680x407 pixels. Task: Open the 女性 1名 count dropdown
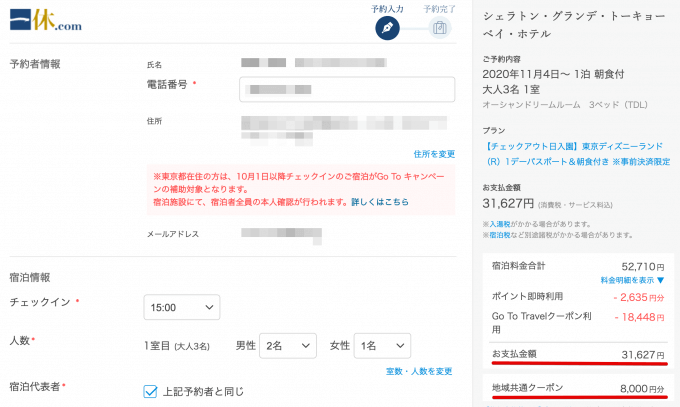tap(382, 346)
